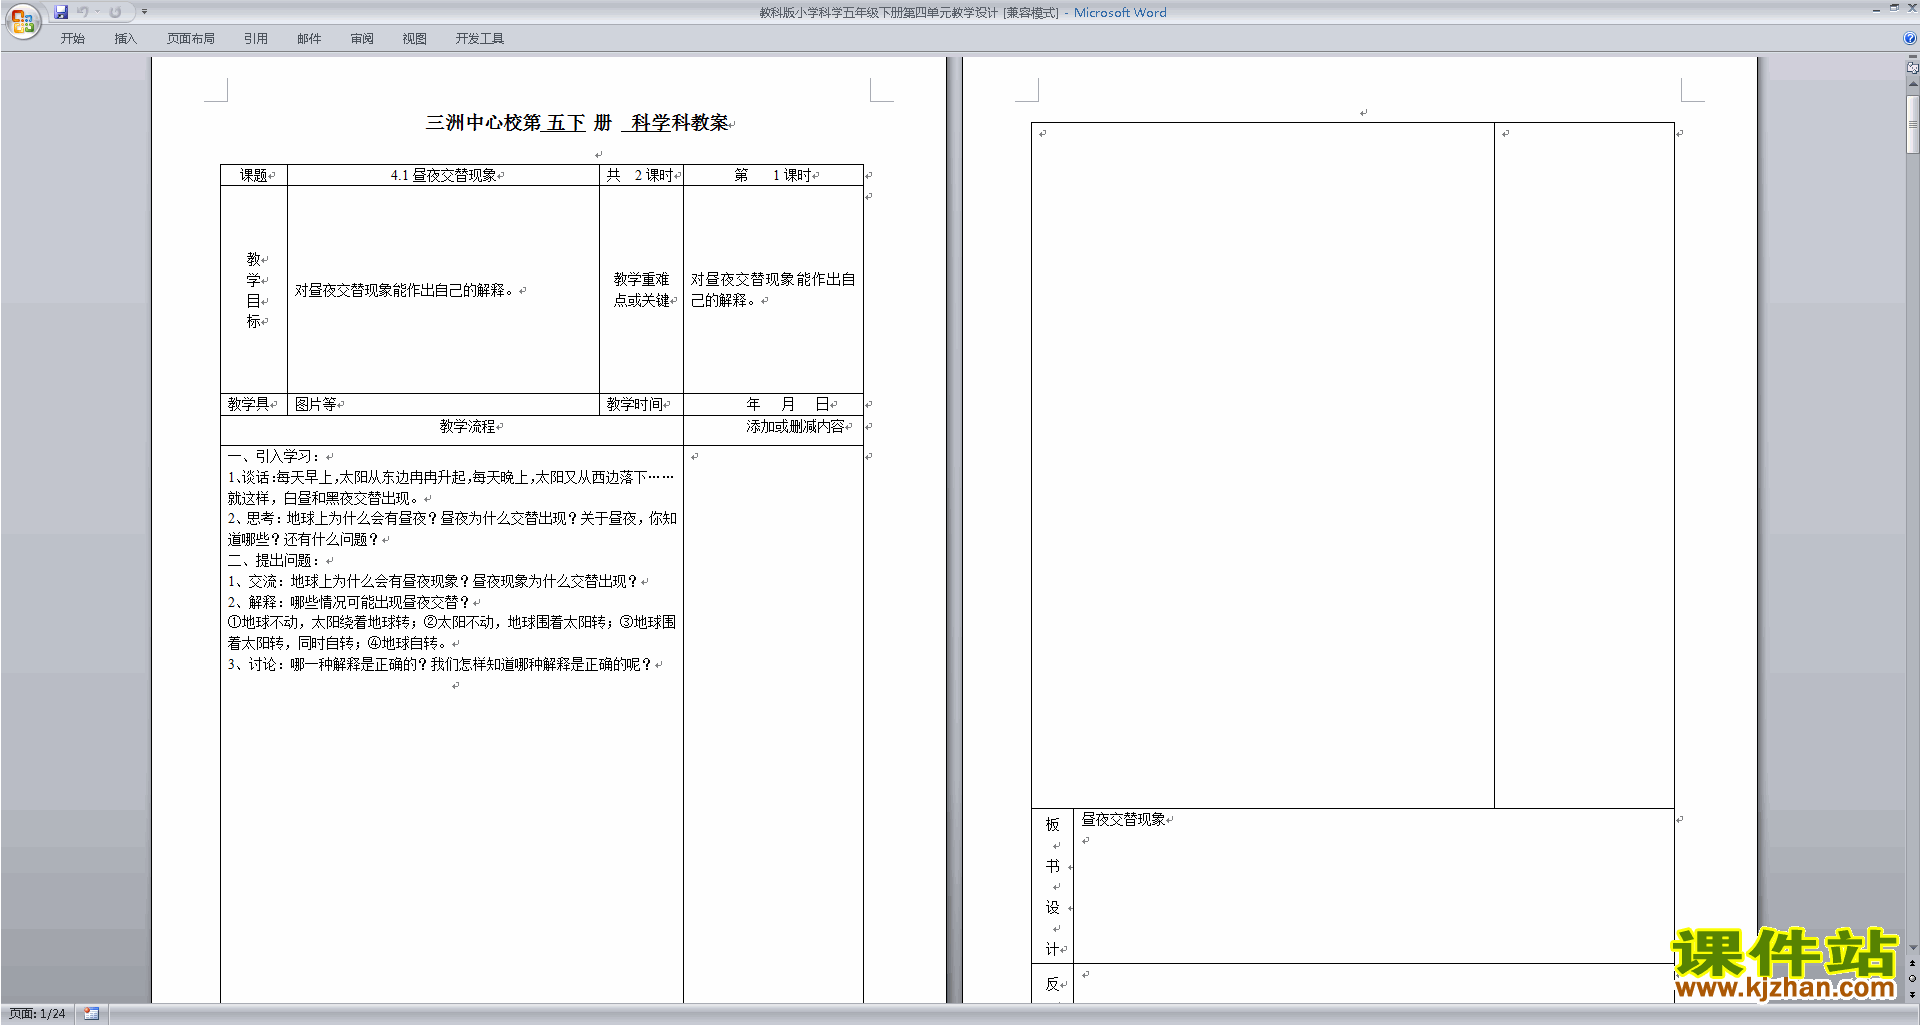Click the cell 第 1 课时

coord(773,175)
